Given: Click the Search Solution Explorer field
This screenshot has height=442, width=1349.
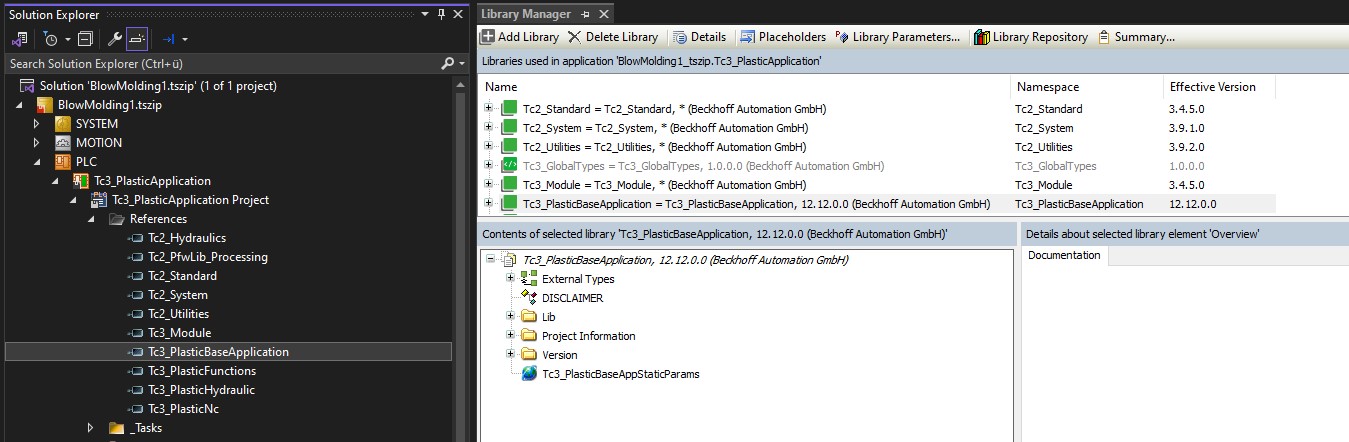Looking at the screenshot, I should tap(222, 63).
